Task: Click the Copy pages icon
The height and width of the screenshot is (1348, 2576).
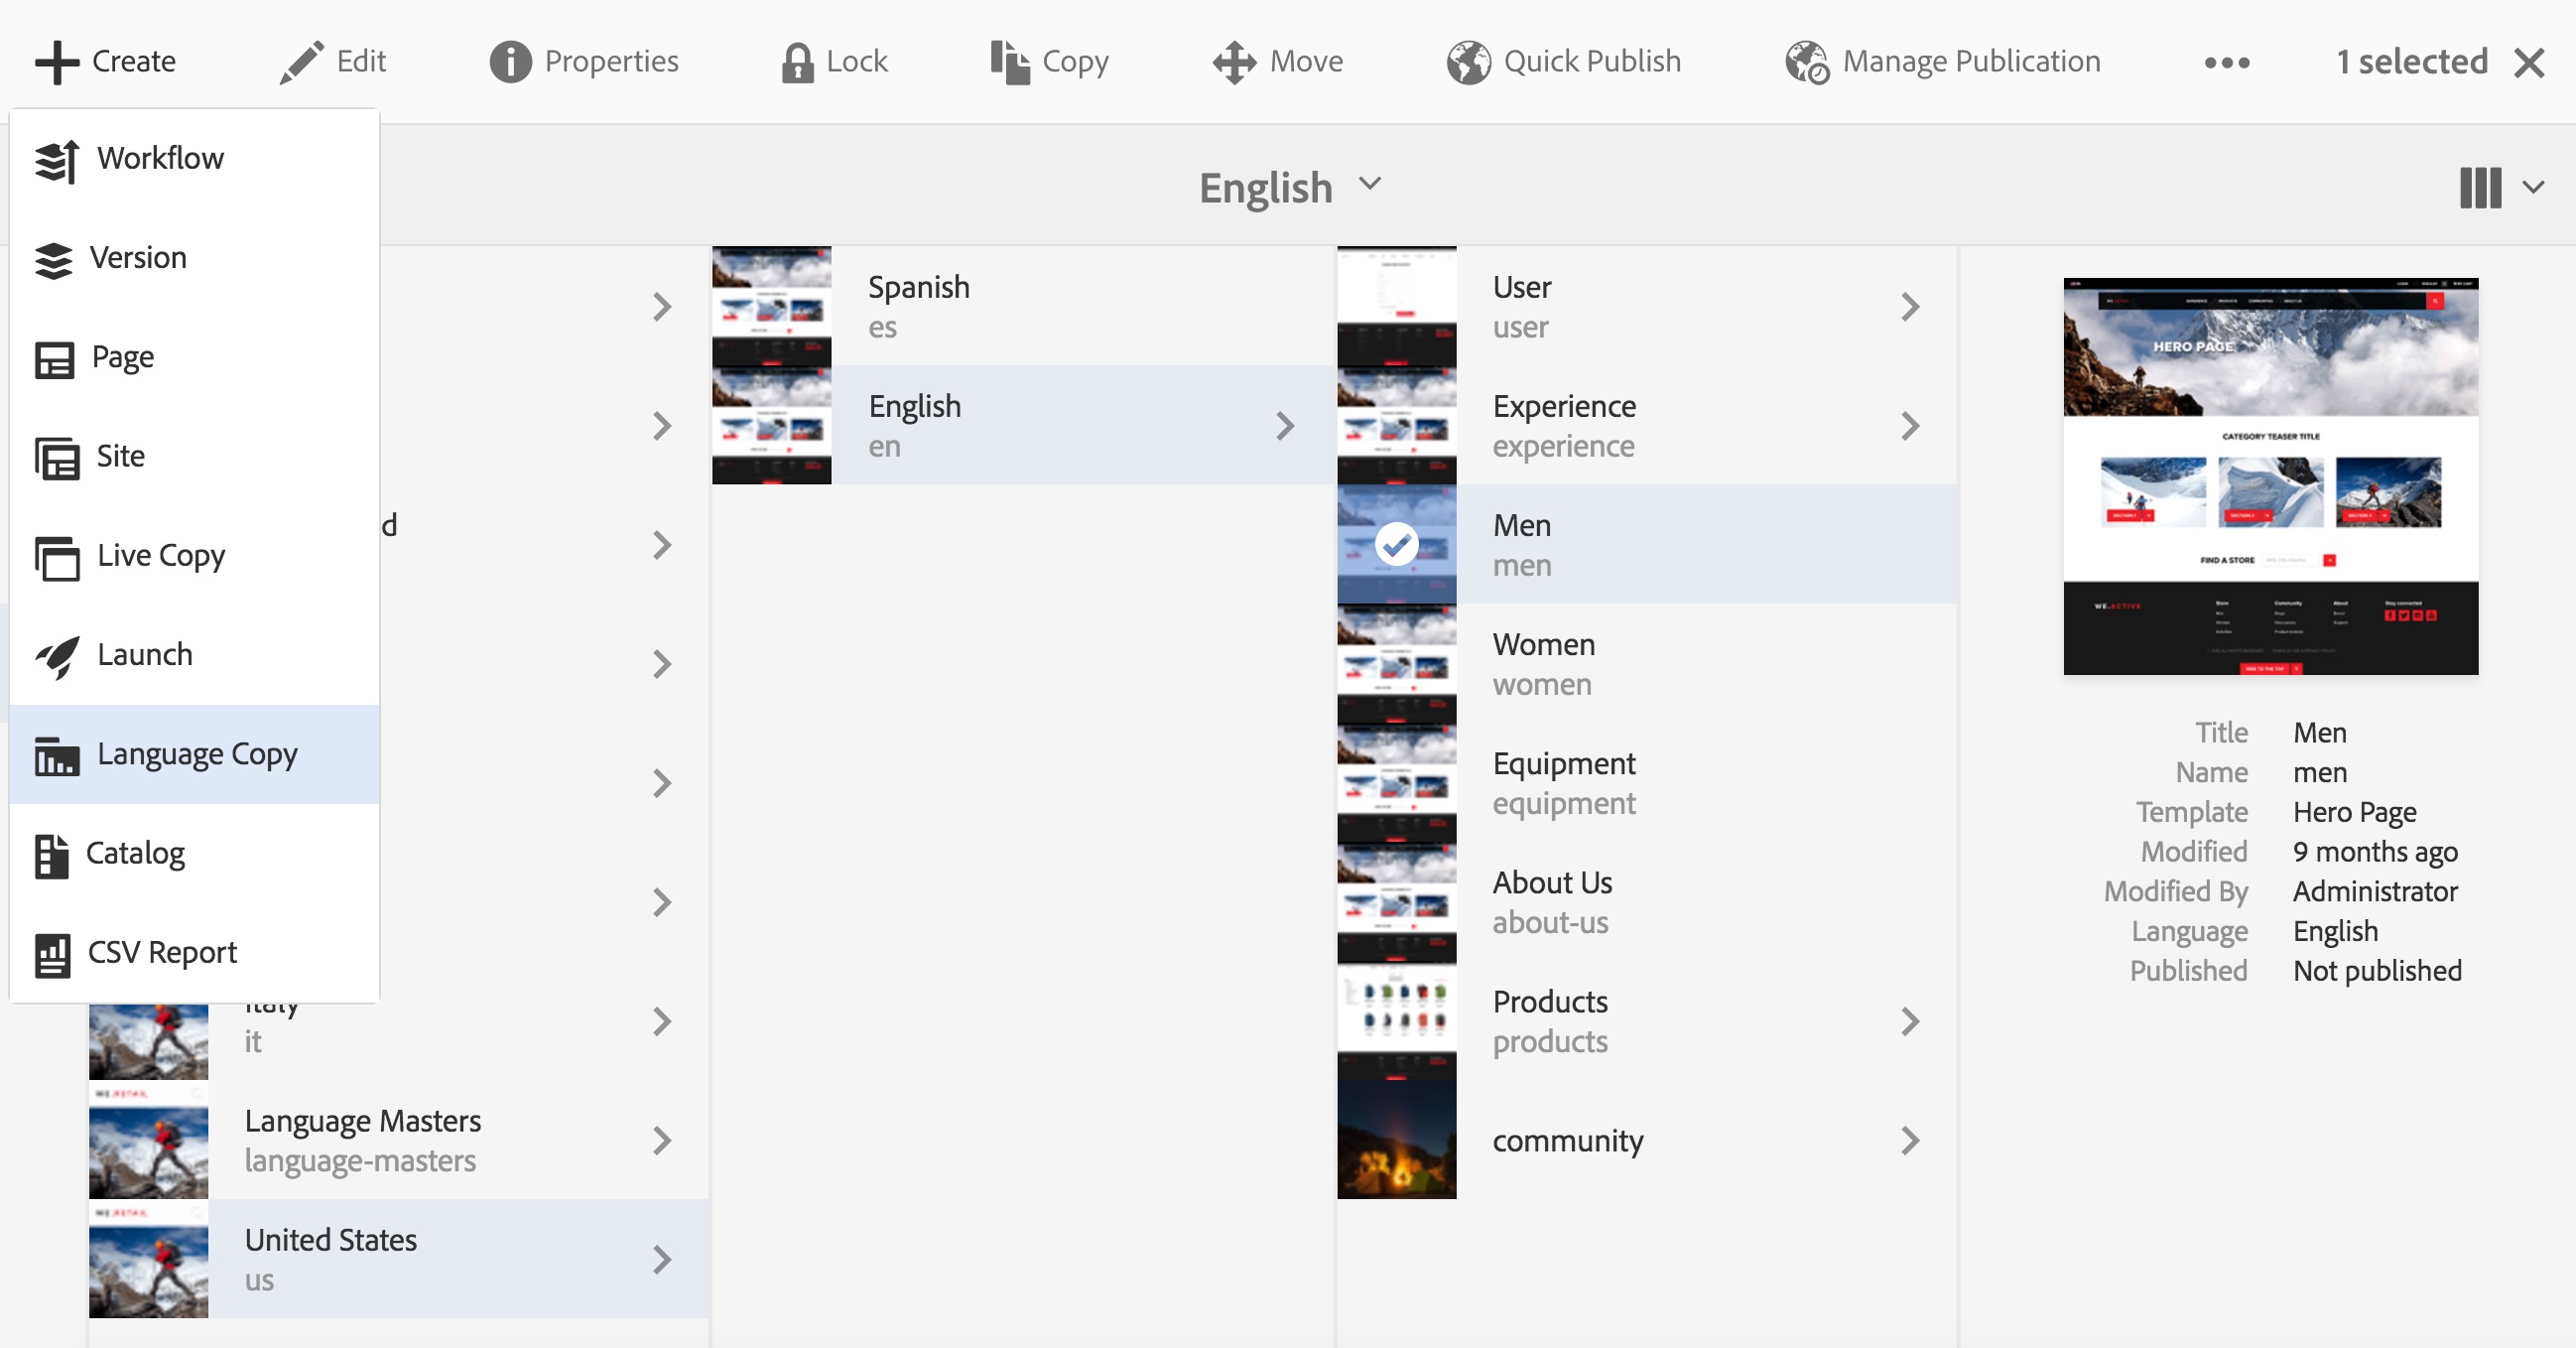Action: coord(1009,62)
